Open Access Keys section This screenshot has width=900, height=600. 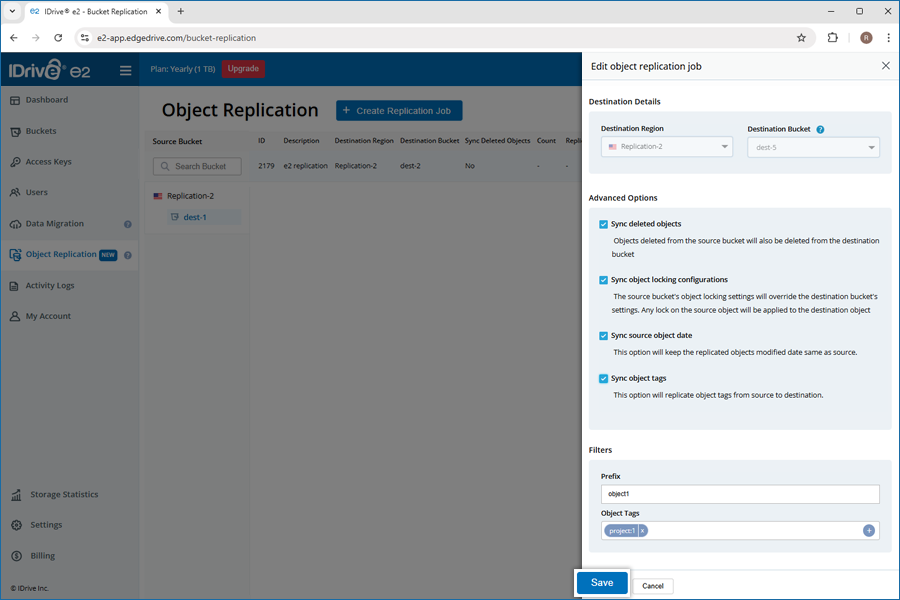(x=48, y=162)
